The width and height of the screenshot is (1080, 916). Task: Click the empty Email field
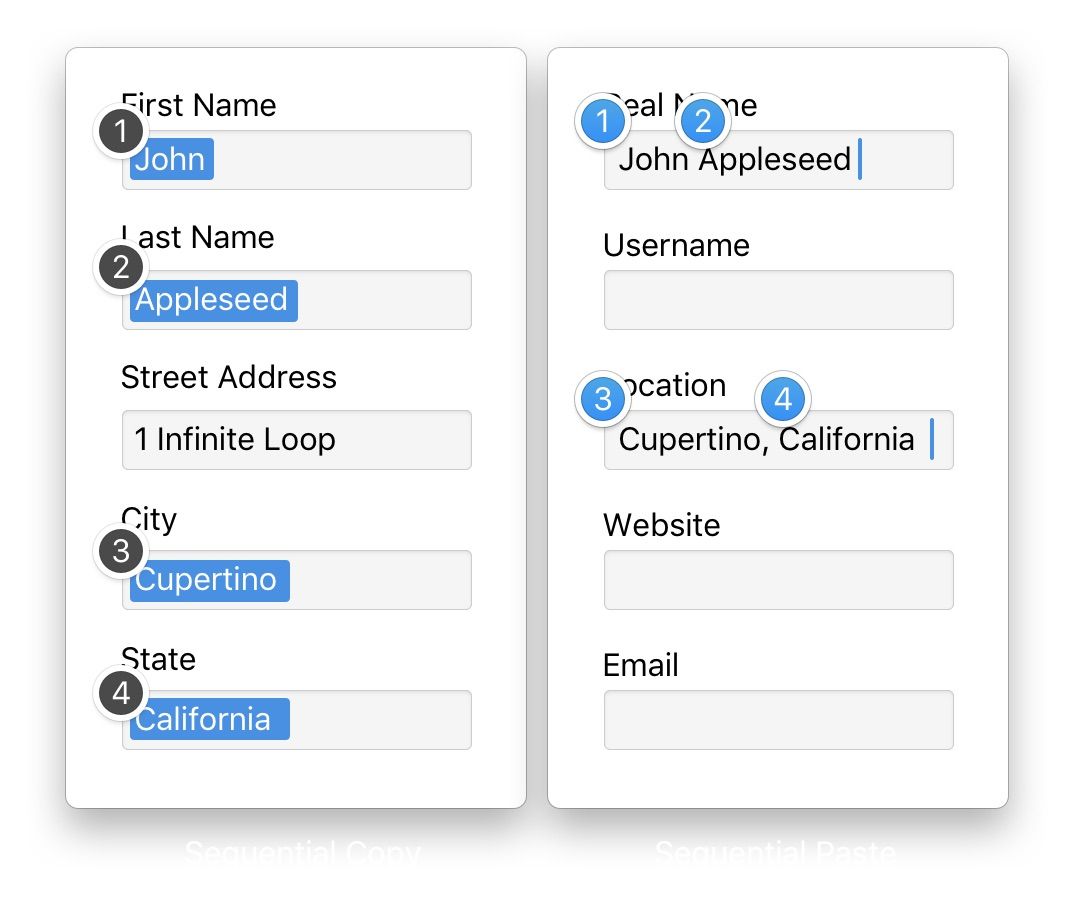click(x=778, y=720)
